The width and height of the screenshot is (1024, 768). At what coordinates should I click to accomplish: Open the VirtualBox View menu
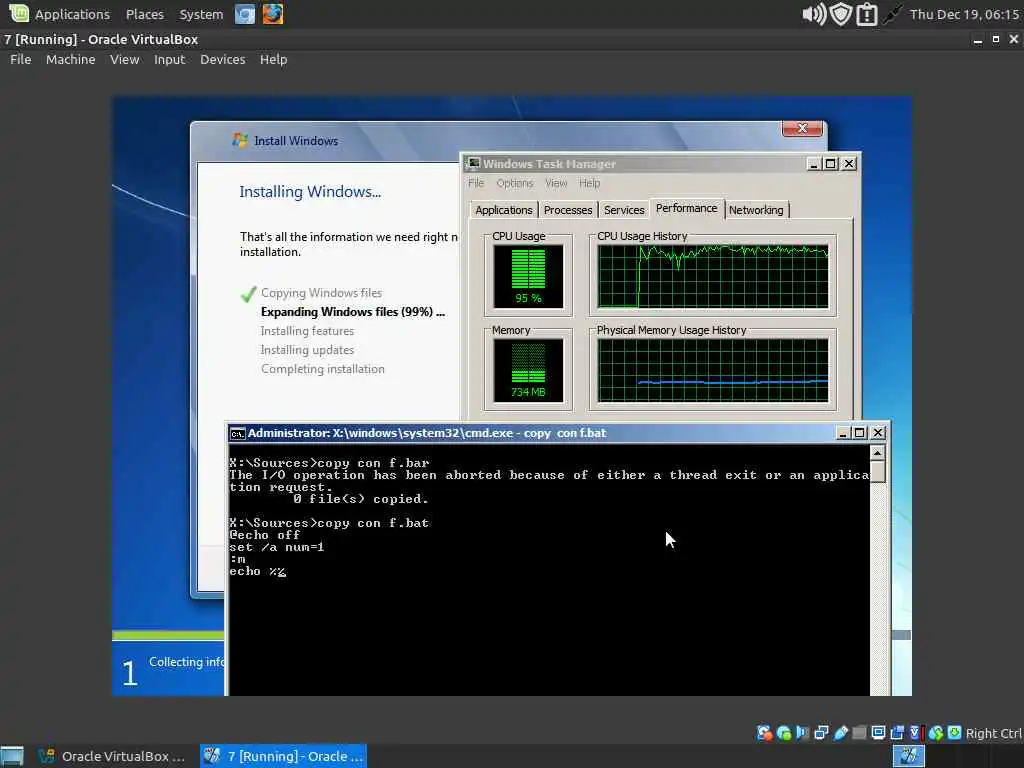[x=124, y=59]
